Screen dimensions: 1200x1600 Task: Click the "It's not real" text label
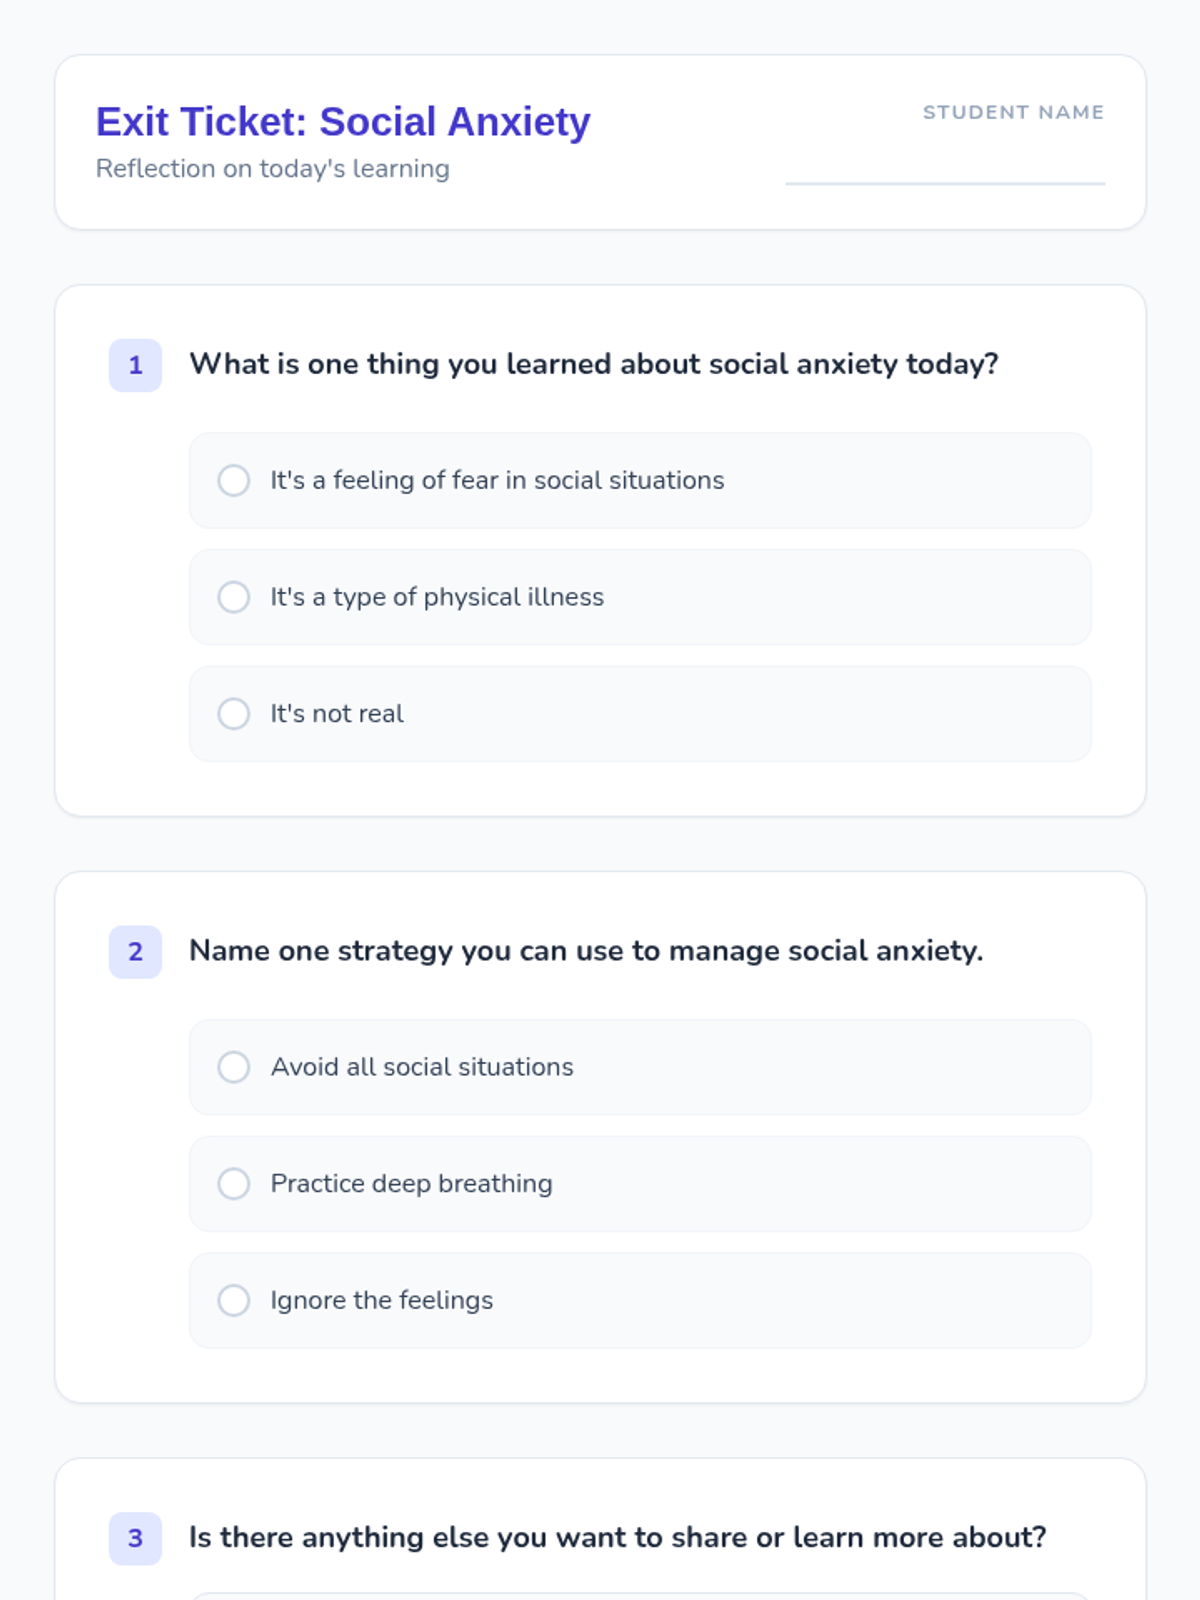[x=337, y=714]
